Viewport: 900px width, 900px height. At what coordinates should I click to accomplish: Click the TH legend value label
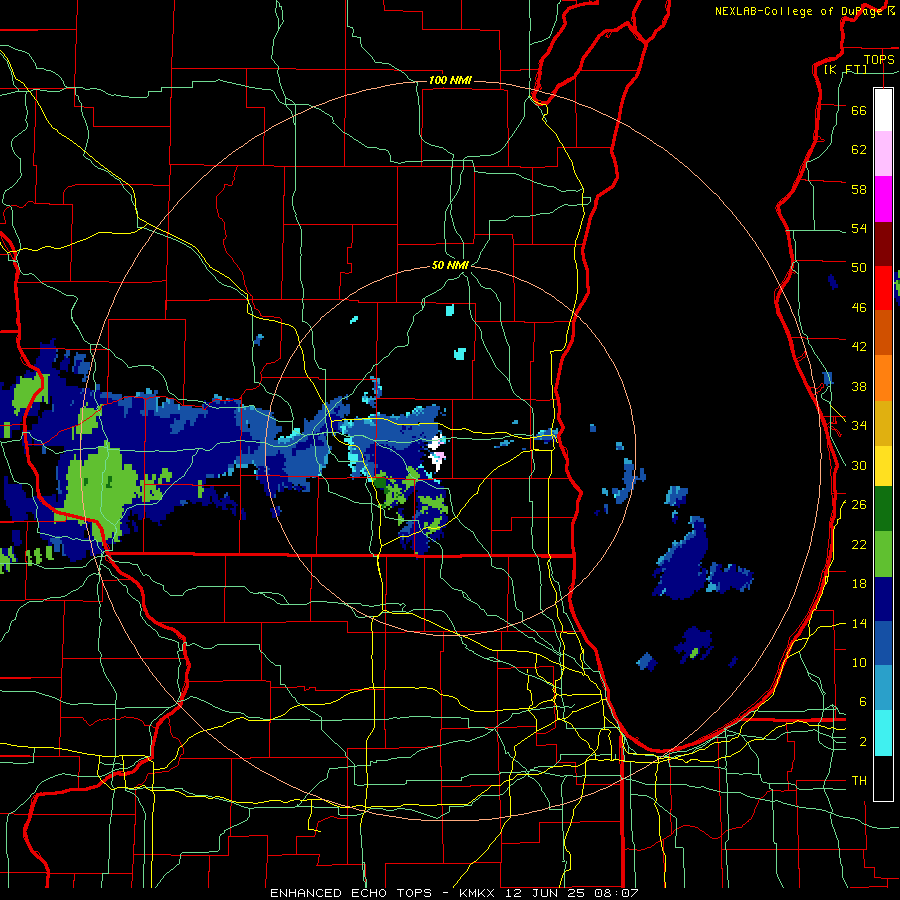point(859,781)
